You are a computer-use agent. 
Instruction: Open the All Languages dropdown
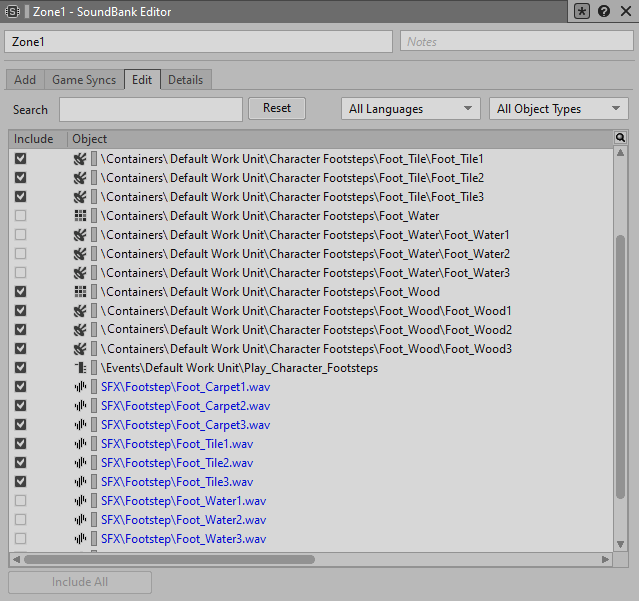click(x=410, y=109)
